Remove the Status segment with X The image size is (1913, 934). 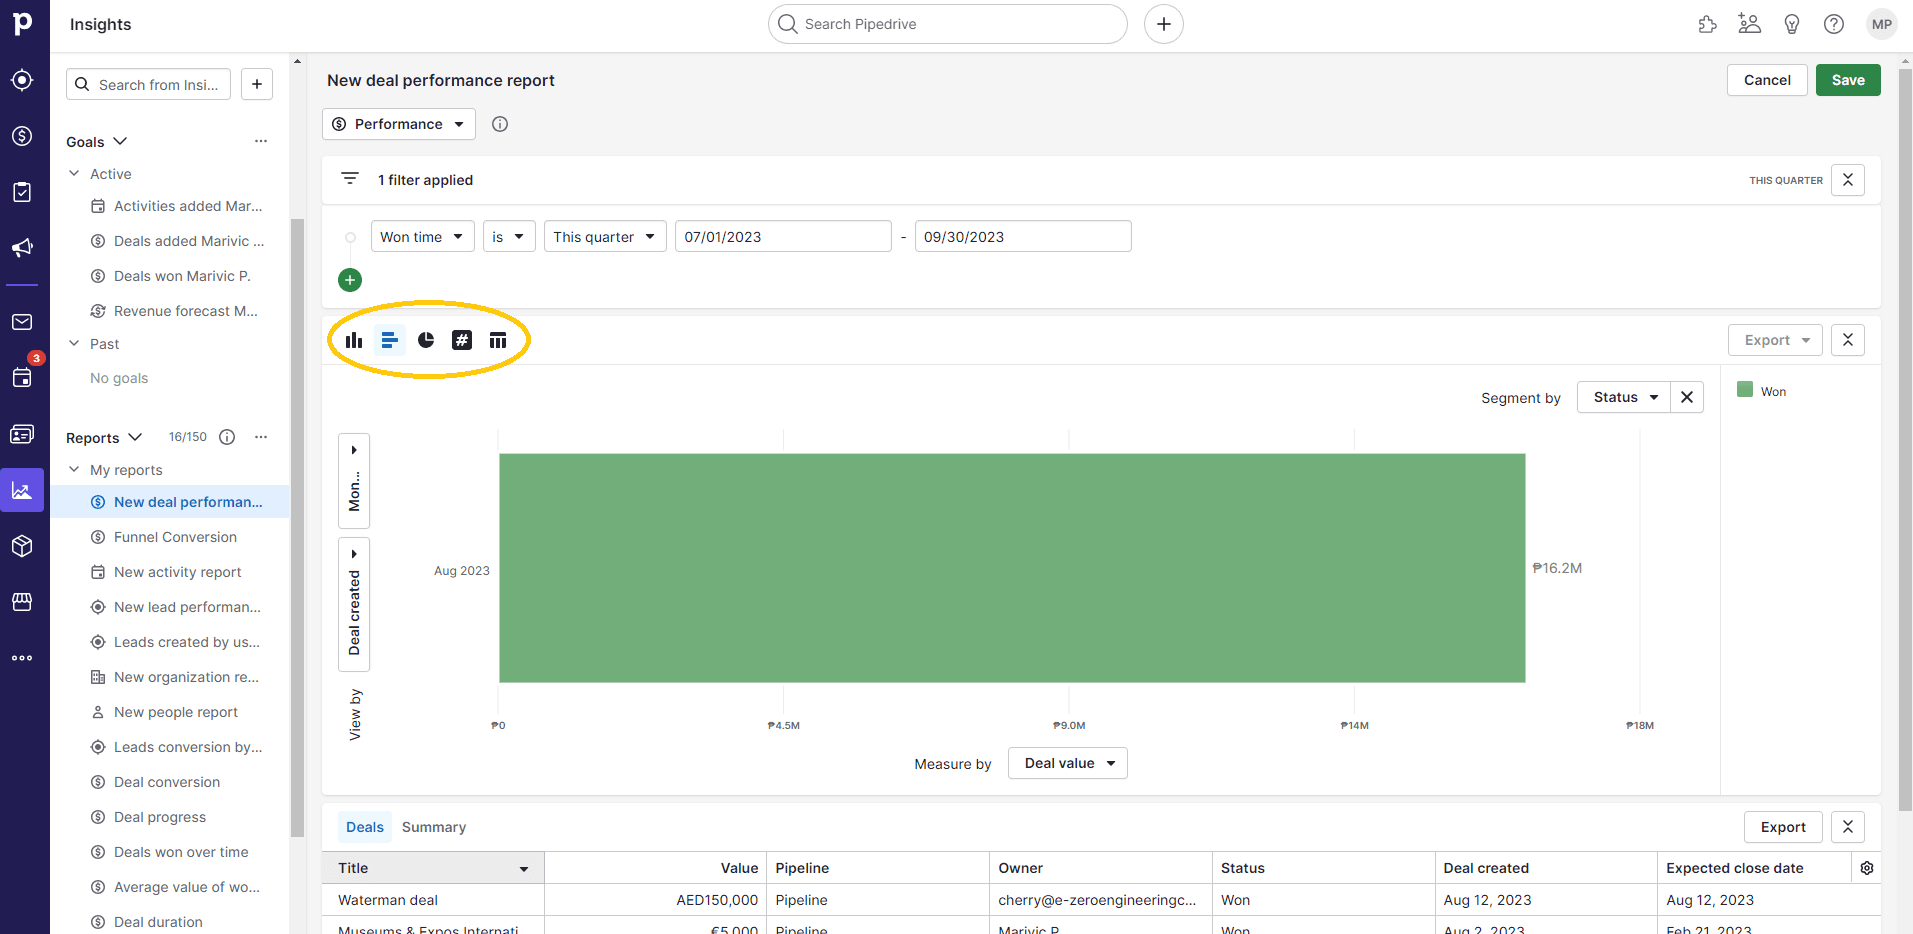(1687, 397)
